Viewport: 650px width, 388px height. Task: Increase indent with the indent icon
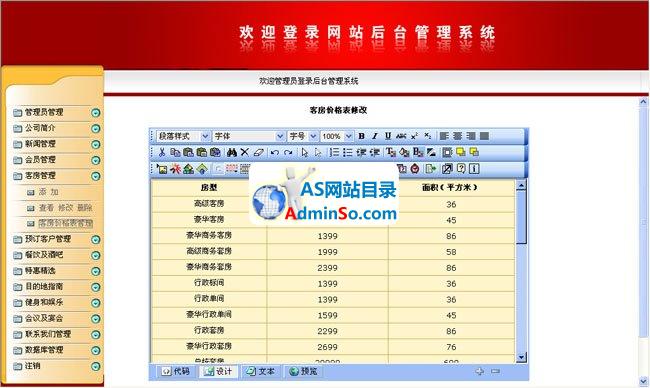374,152
